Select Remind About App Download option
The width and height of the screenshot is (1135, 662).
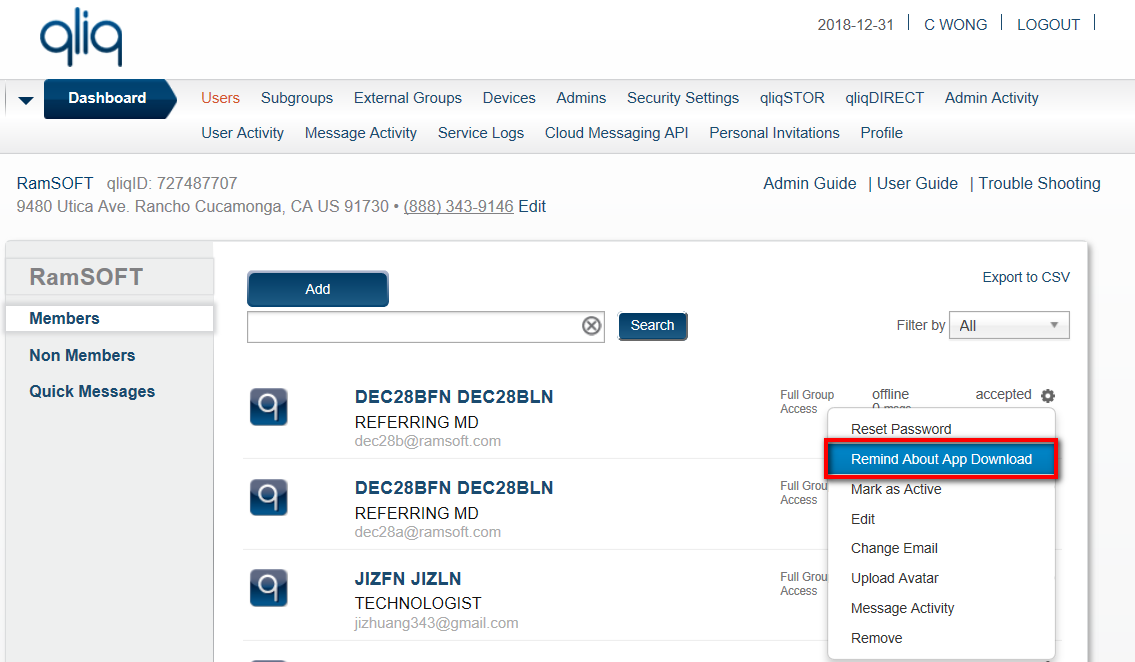click(x=941, y=459)
